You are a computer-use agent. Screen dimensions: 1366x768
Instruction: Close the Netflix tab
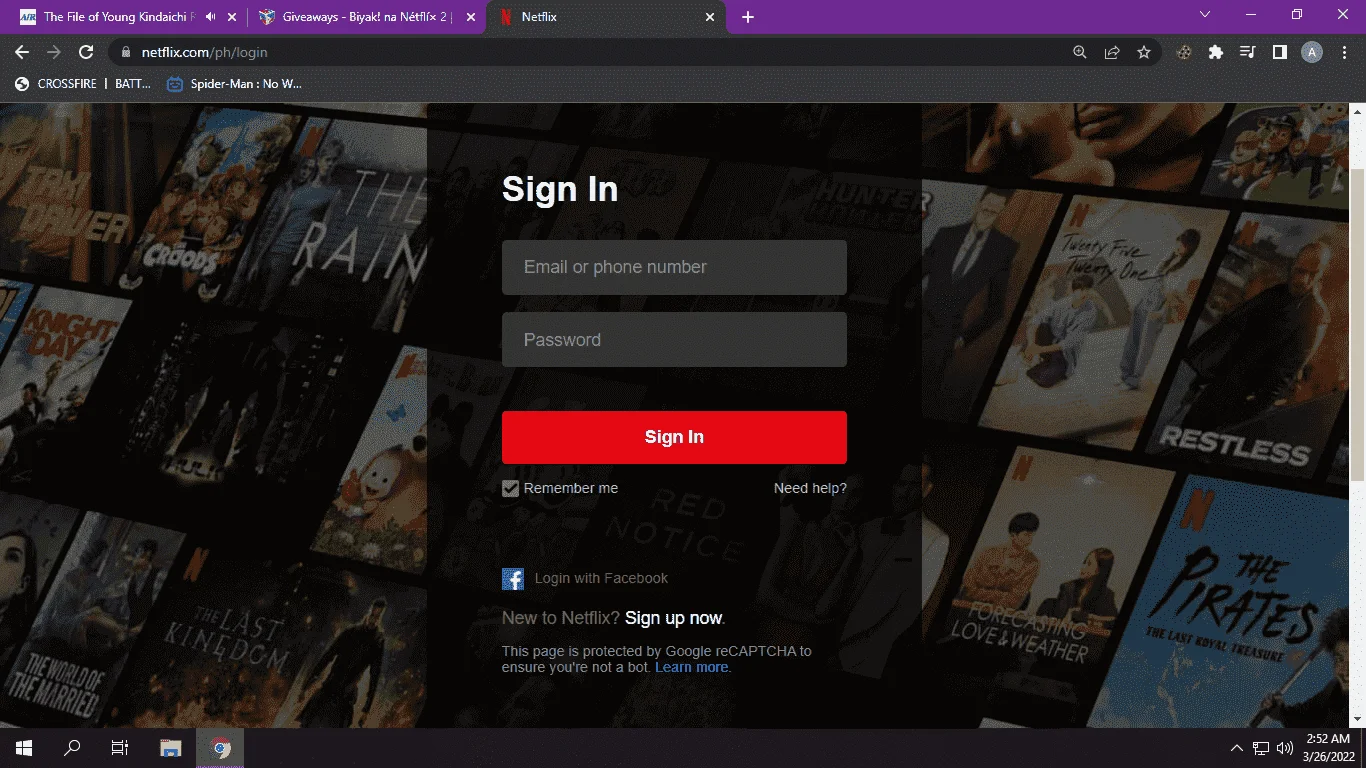(x=710, y=17)
